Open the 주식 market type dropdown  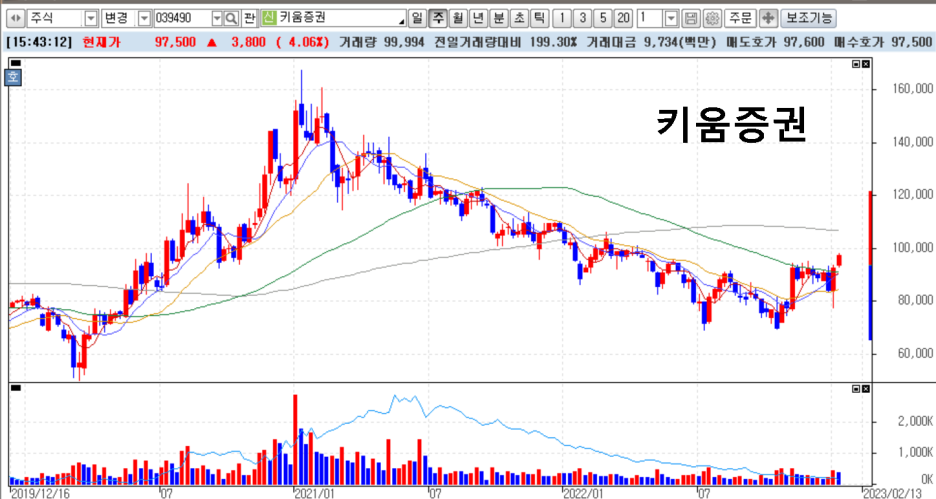click(x=91, y=19)
